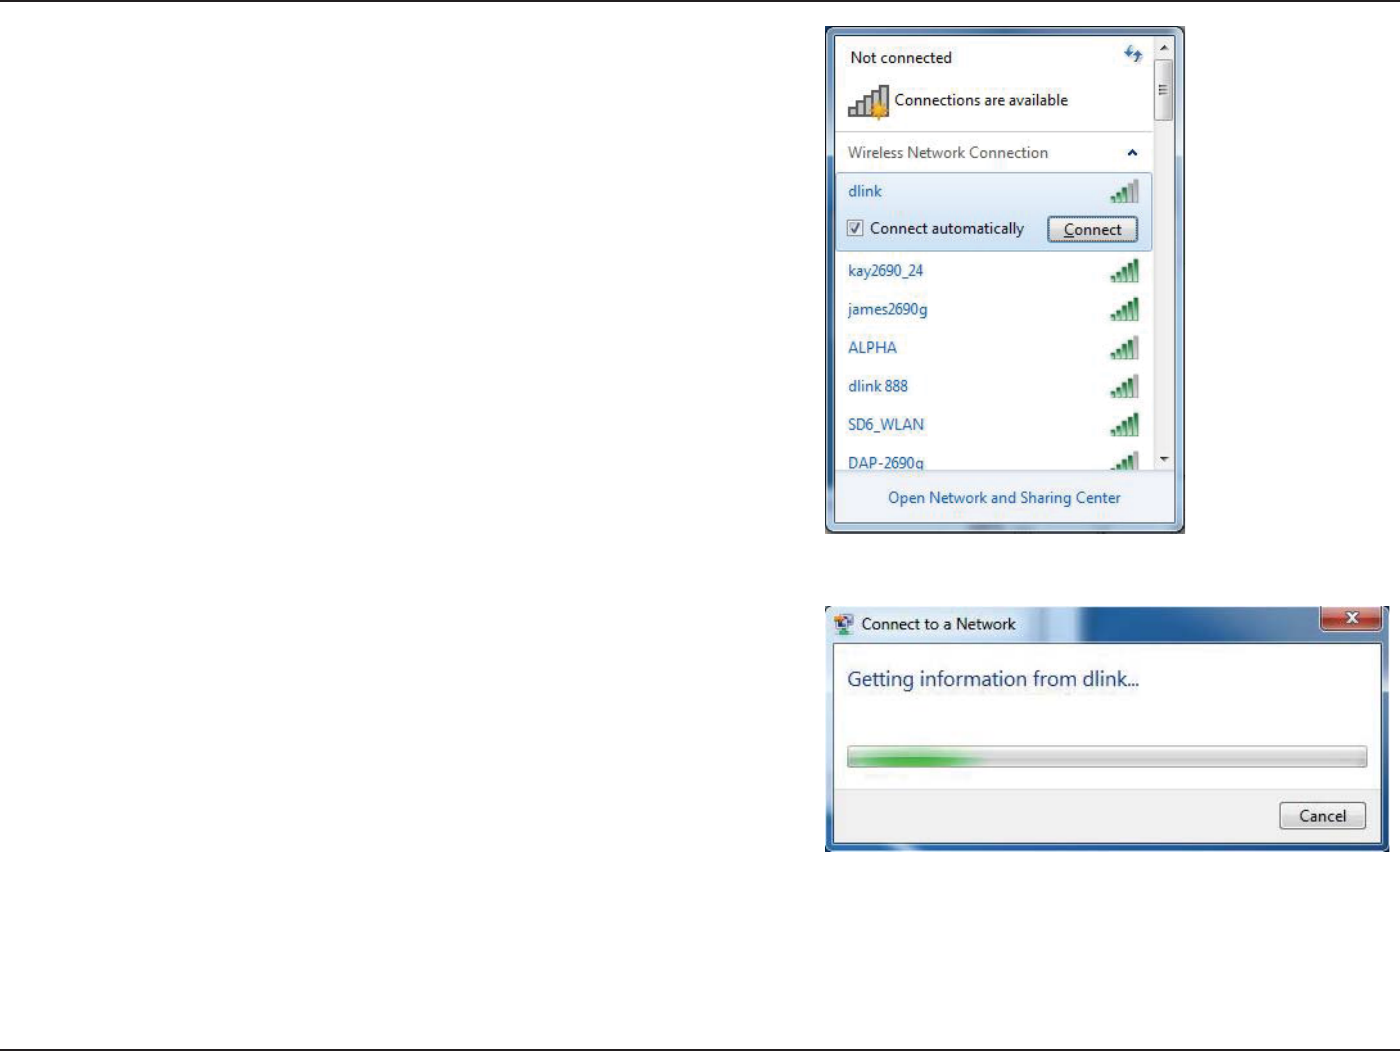Screen dimensions: 1400x1051
Task: Click the network list scroll down arrow
Action: point(1164,460)
